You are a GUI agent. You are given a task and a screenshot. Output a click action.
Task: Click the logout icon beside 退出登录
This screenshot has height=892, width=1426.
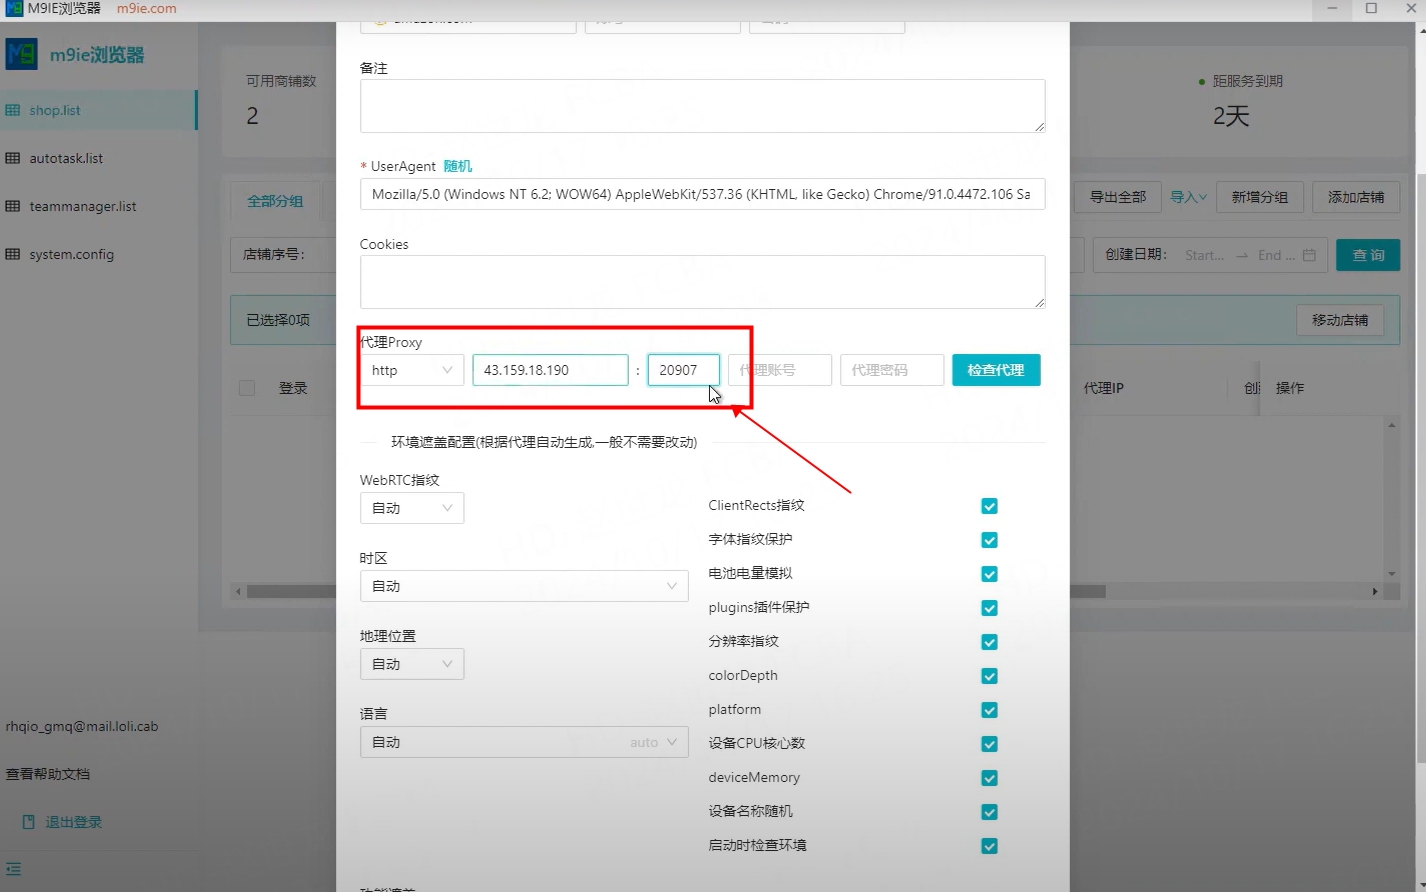tap(28, 822)
